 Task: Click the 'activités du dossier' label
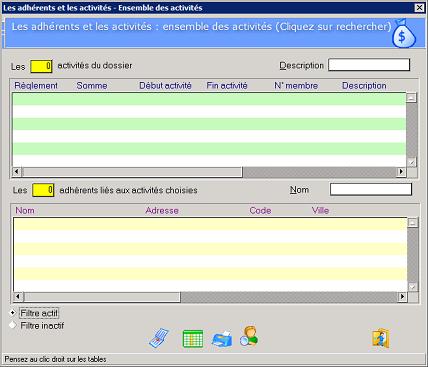point(95,65)
